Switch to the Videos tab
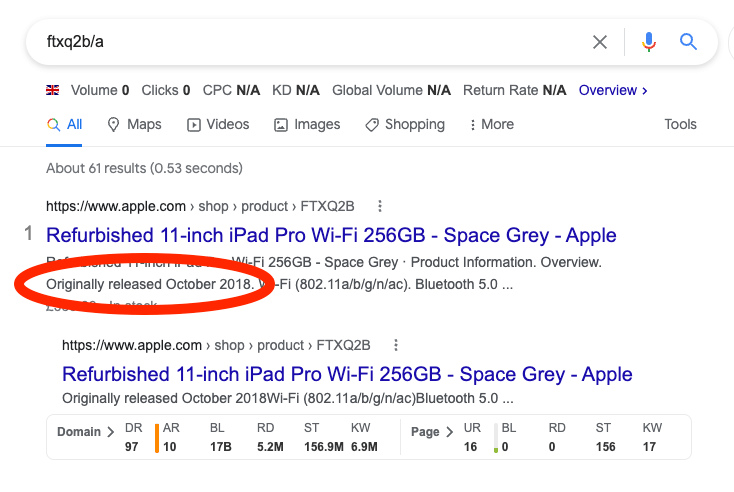The height and width of the screenshot is (492, 734). (x=218, y=125)
